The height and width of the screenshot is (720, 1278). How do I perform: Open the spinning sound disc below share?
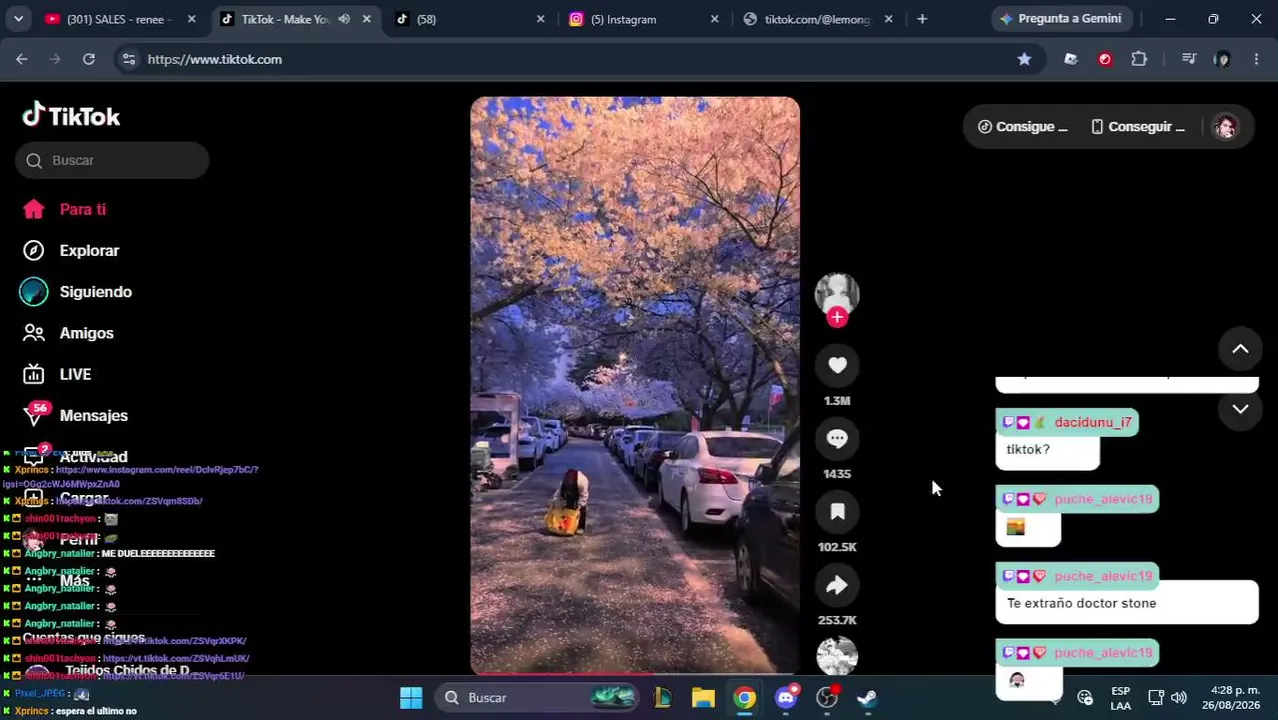837,655
